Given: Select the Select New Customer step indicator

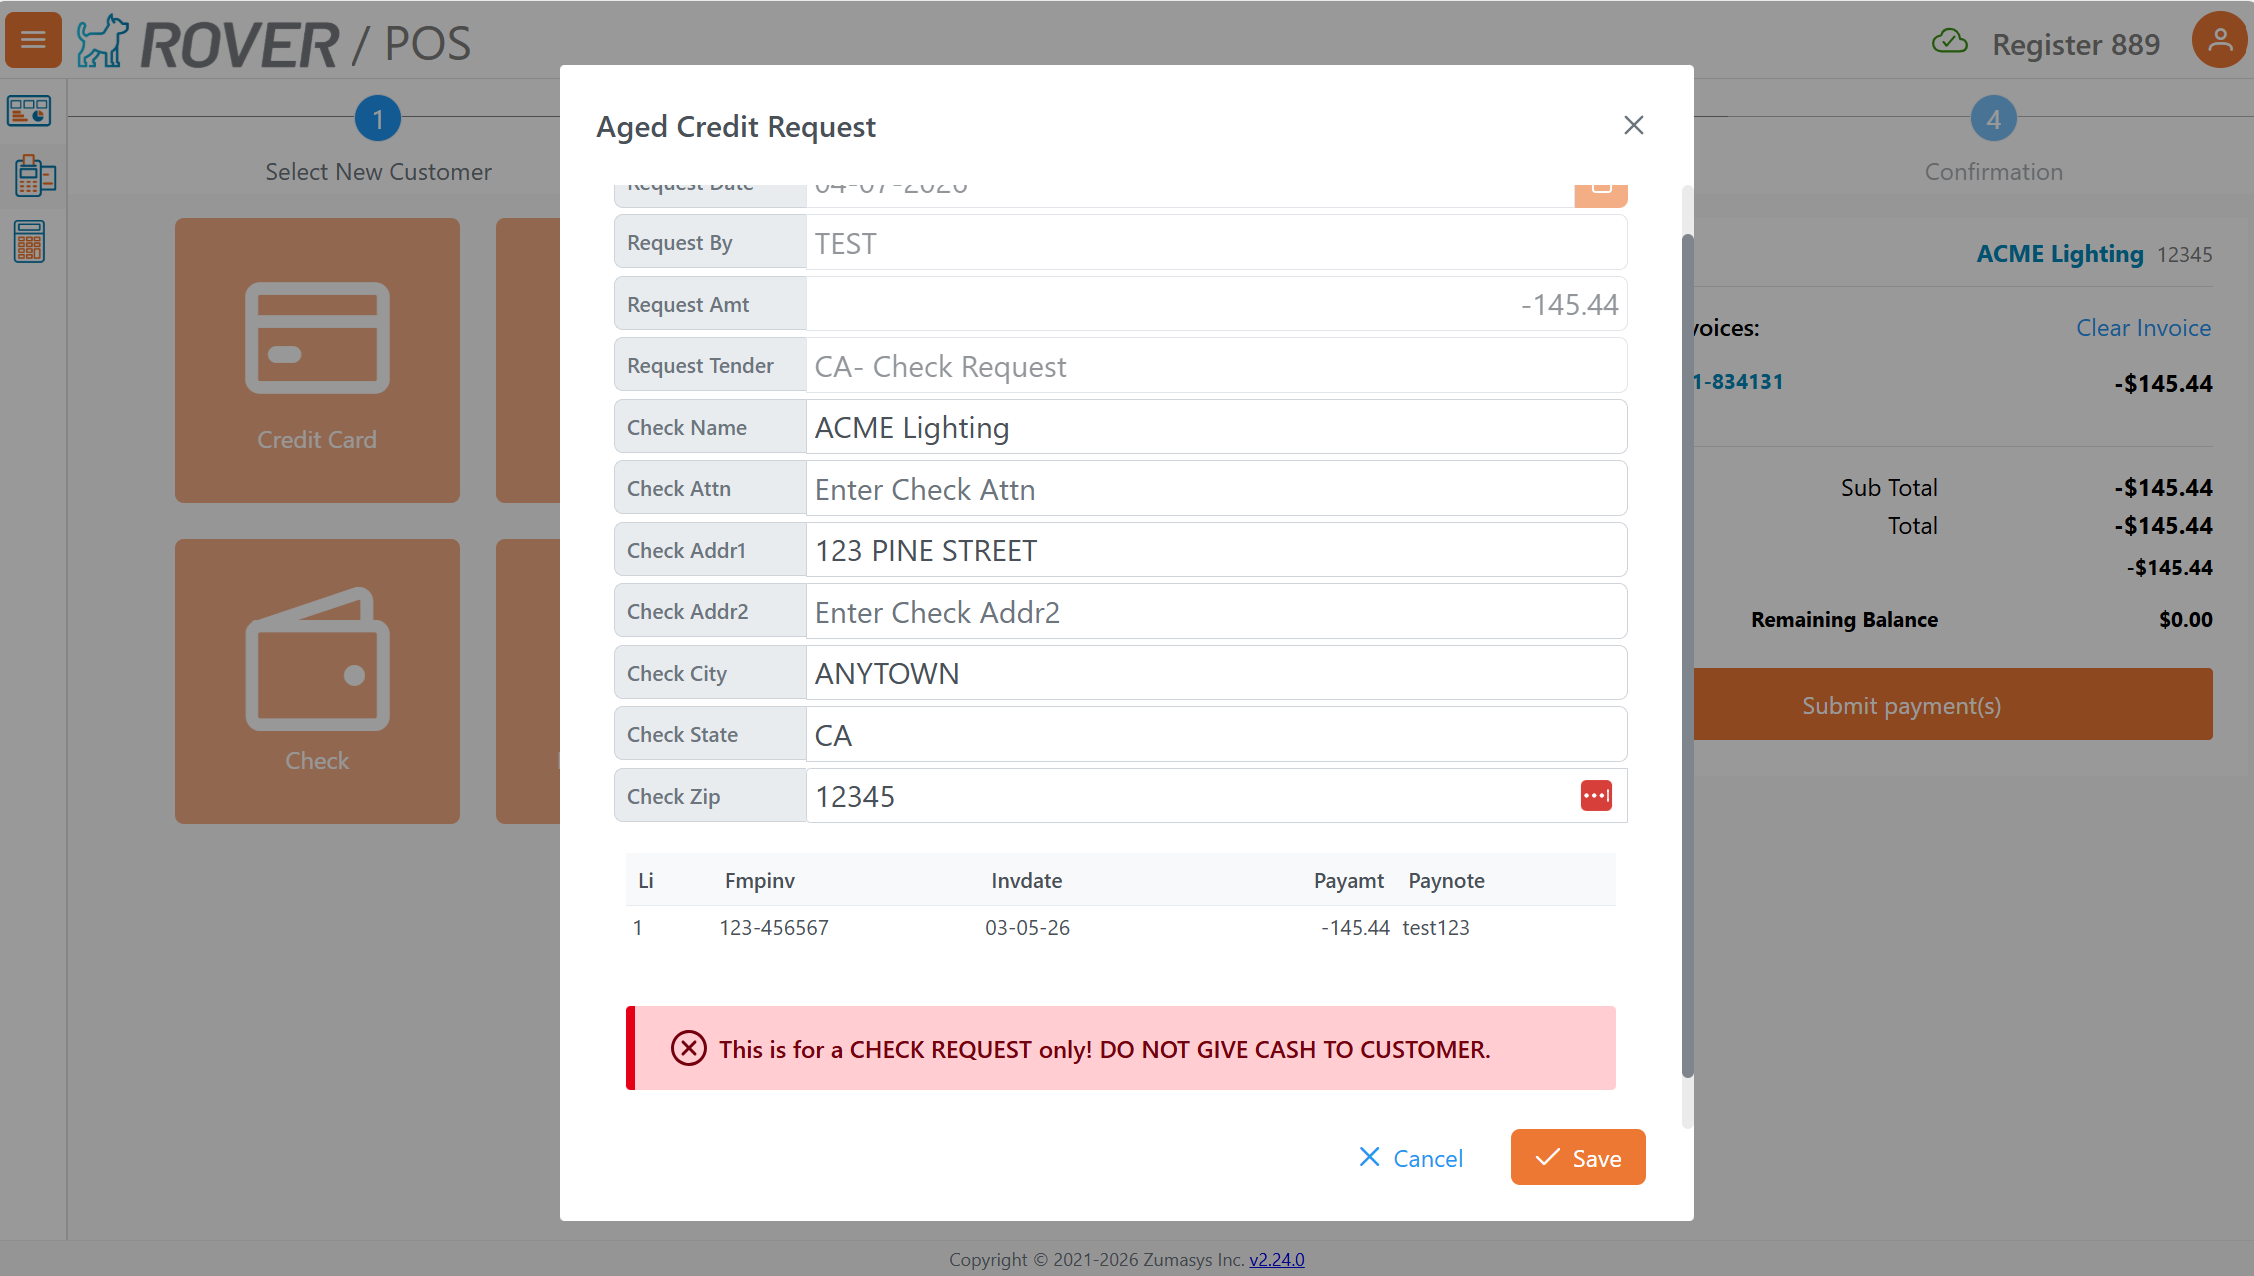Looking at the screenshot, I should coord(378,117).
